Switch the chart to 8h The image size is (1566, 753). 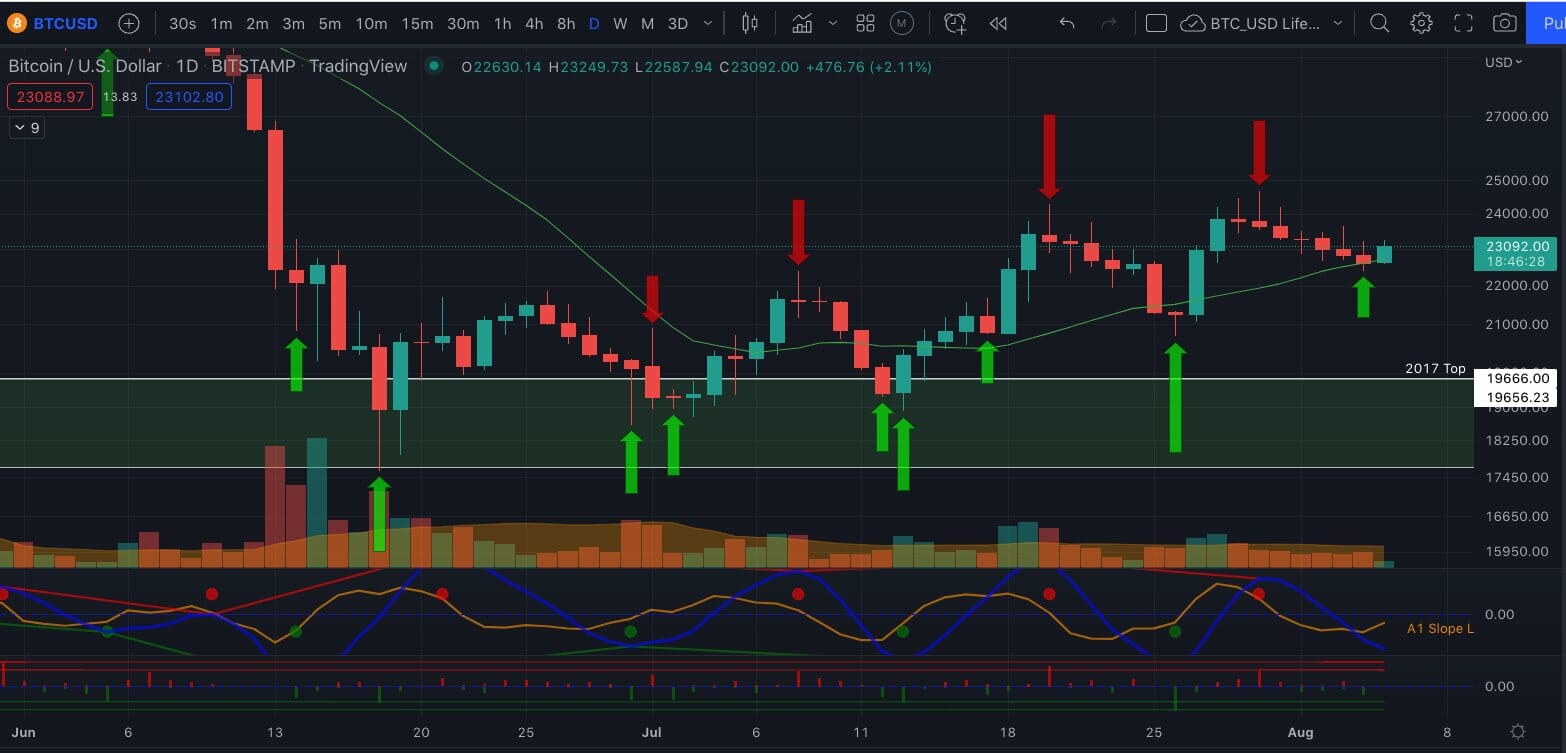coord(566,23)
